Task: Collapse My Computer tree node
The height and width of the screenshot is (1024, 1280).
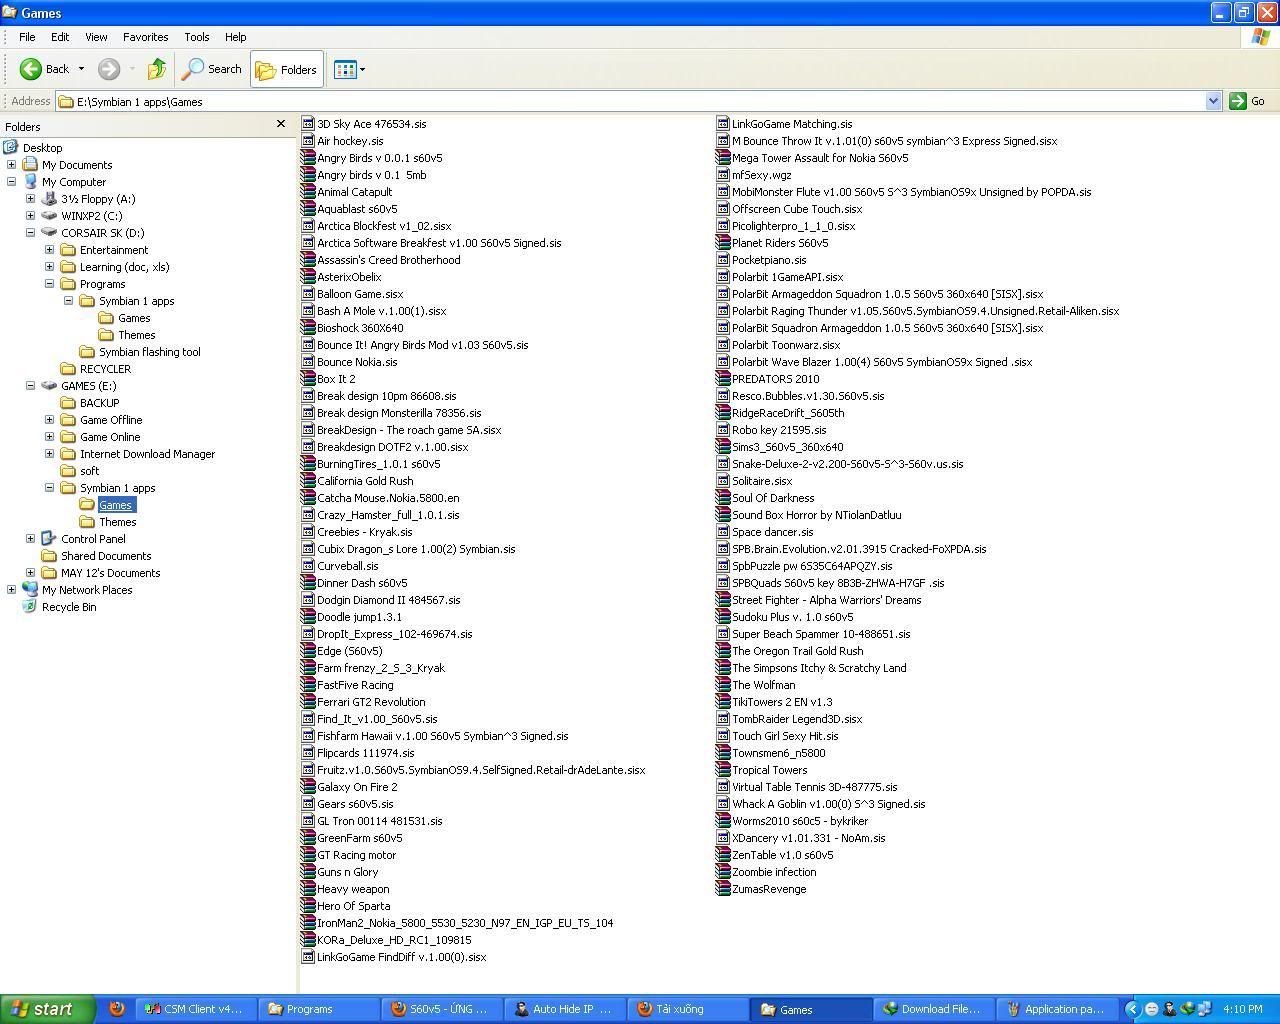Action: point(11,182)
